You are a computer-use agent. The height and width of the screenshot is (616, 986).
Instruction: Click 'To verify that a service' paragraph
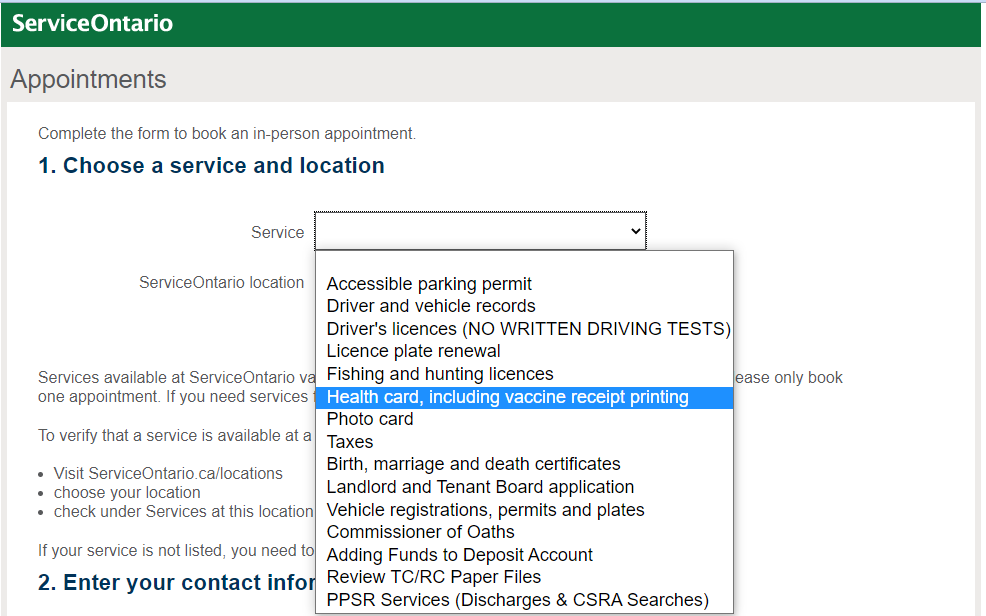[x=175, y=436]
